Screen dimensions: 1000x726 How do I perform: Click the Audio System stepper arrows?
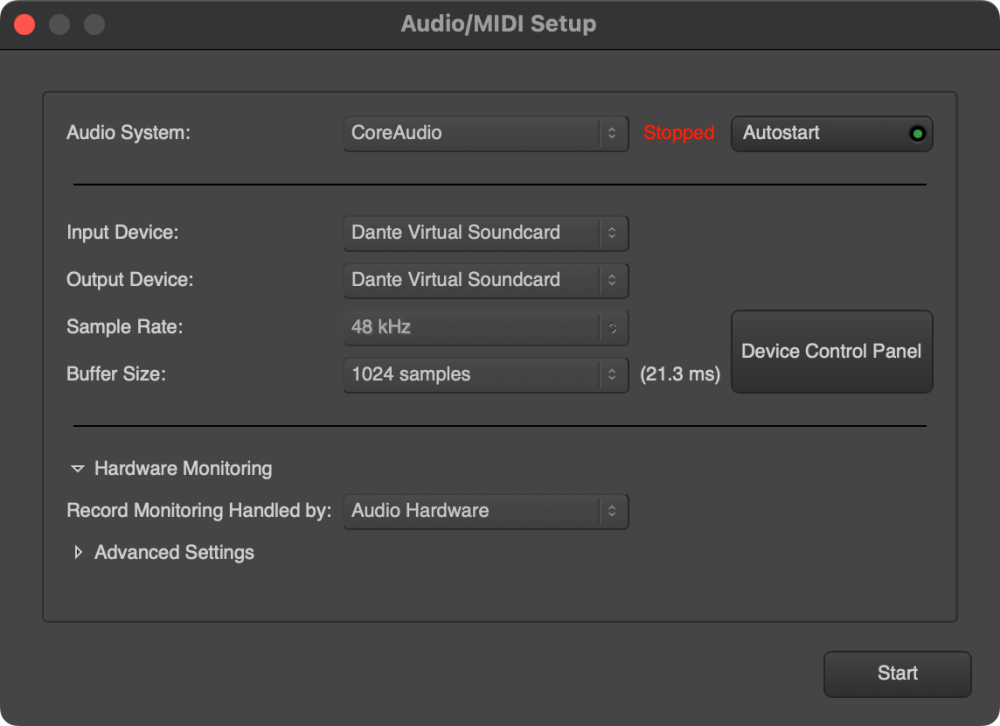coord(614,133)
